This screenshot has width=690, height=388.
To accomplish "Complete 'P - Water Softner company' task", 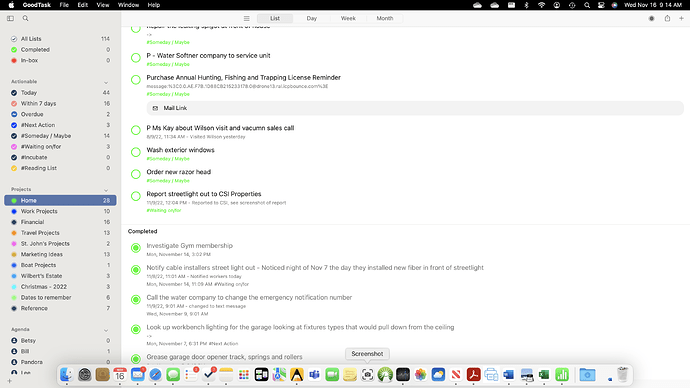I will pyautogui.click(x=136, y=58).
